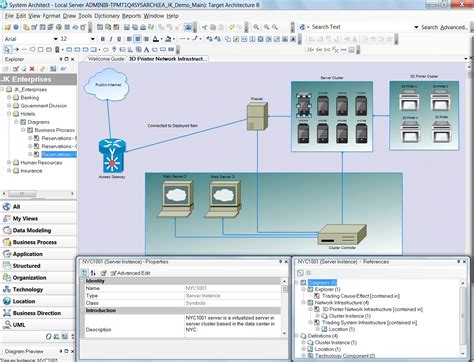Viewport: 474px width, 362px height.
Task: Expand the Human Resources folder
Action: (x=9, y=163)
